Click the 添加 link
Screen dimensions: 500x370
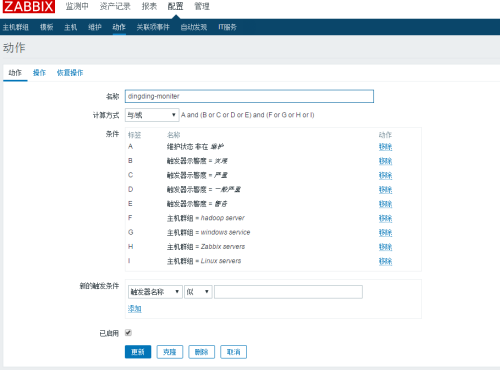click(135, 309)
